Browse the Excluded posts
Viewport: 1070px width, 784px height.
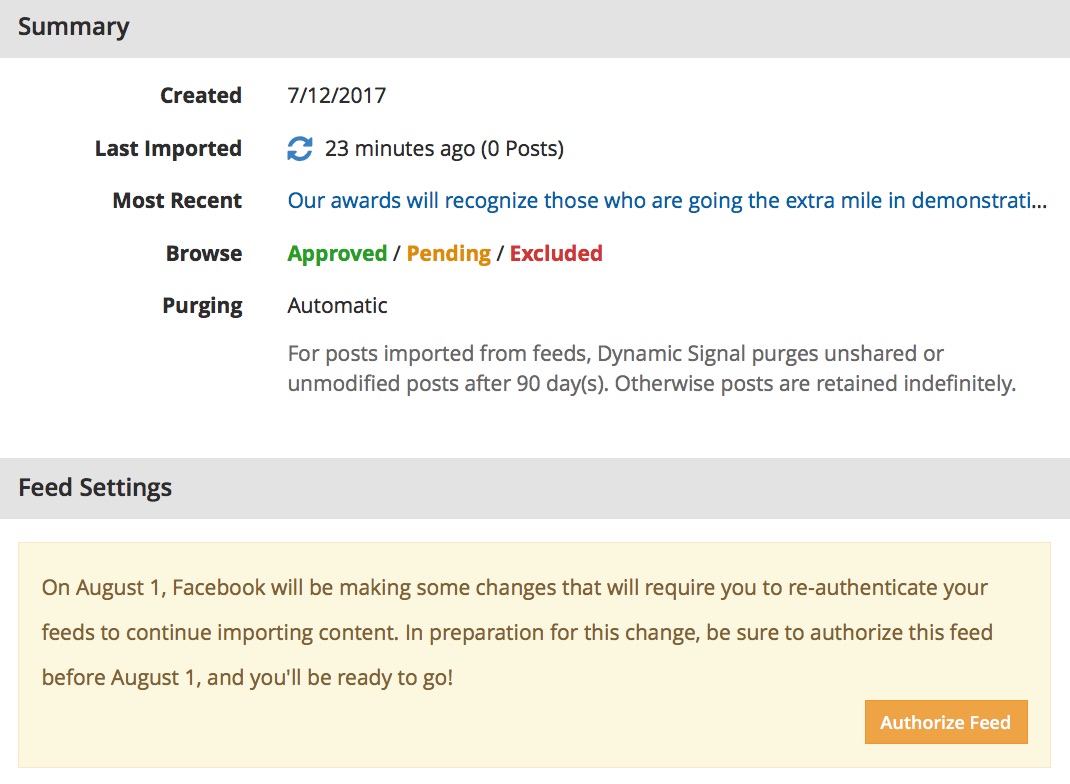pyautogui.click(x=556, y=253)
